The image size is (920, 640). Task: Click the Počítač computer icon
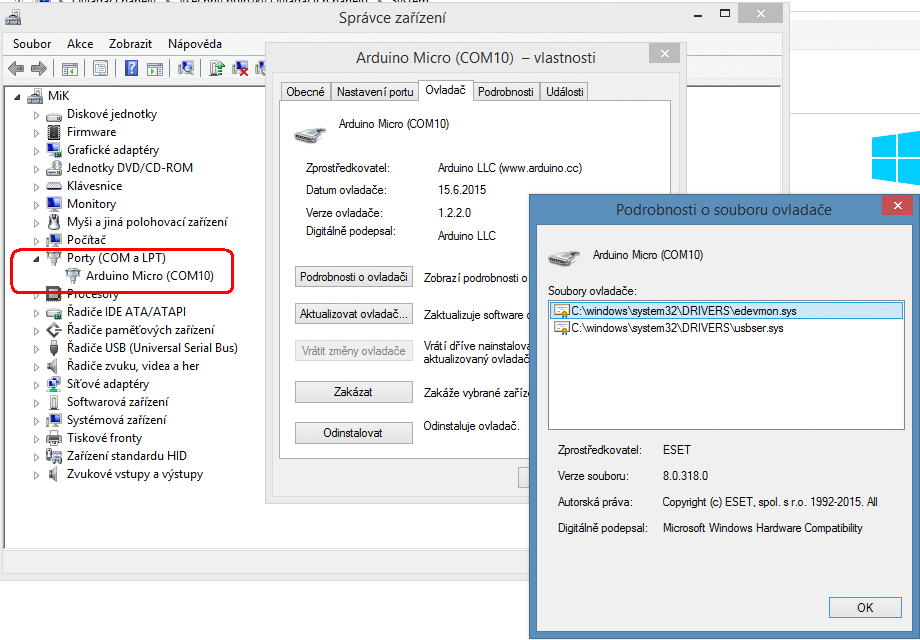54,240
